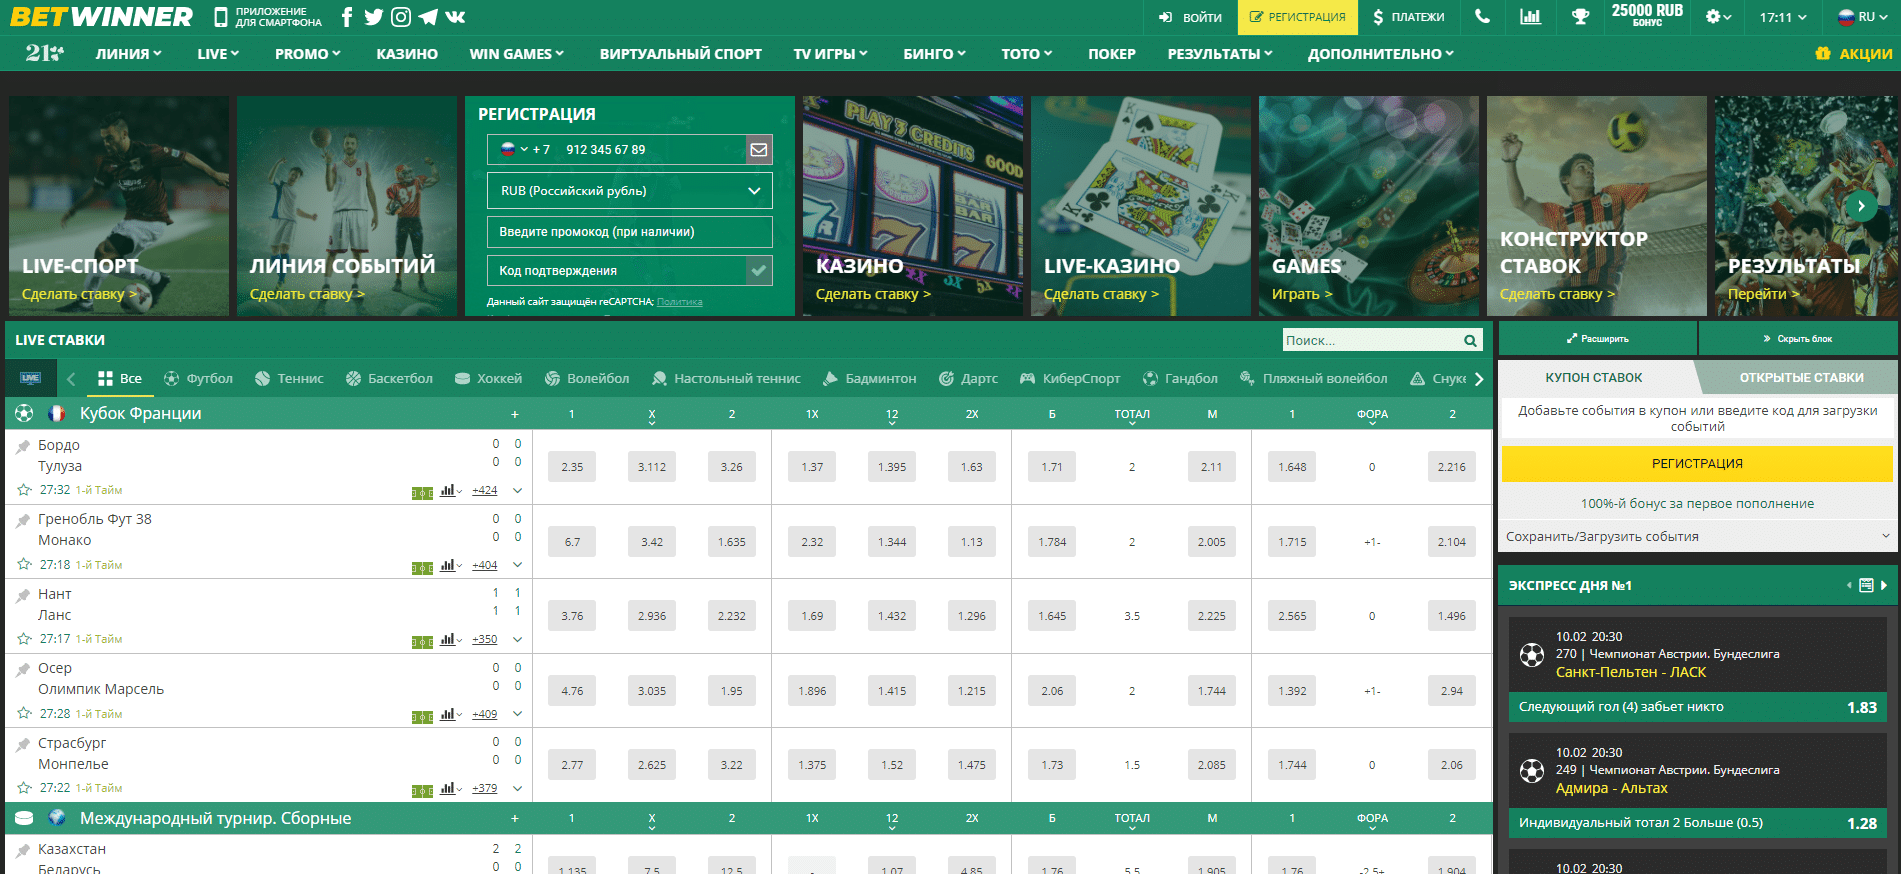This screenshot has height=874, width=1901.
Task: Open the RUB currency dropdown
Action: (629, 191)
